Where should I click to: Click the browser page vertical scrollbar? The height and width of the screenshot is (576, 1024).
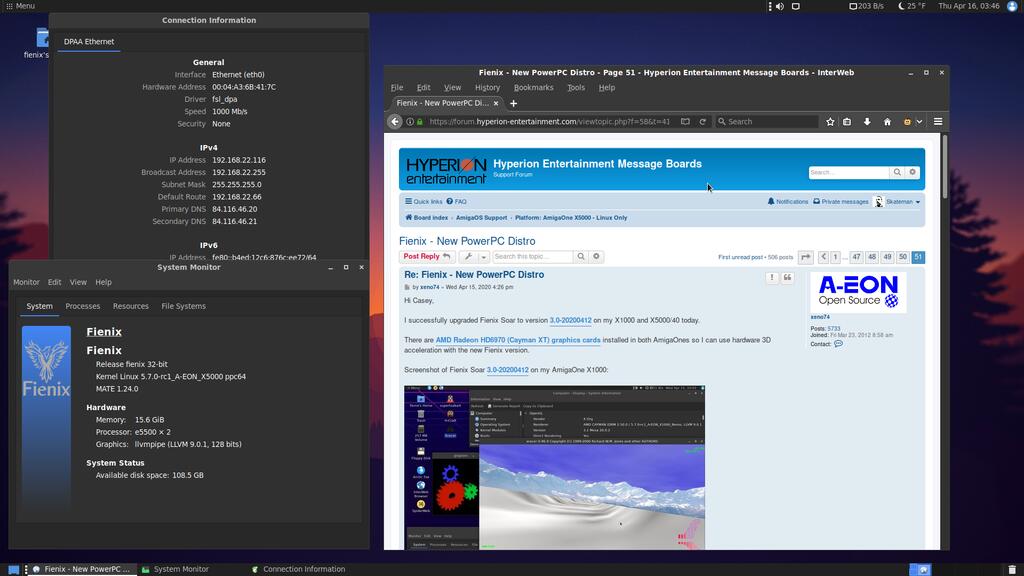(944, 167)
